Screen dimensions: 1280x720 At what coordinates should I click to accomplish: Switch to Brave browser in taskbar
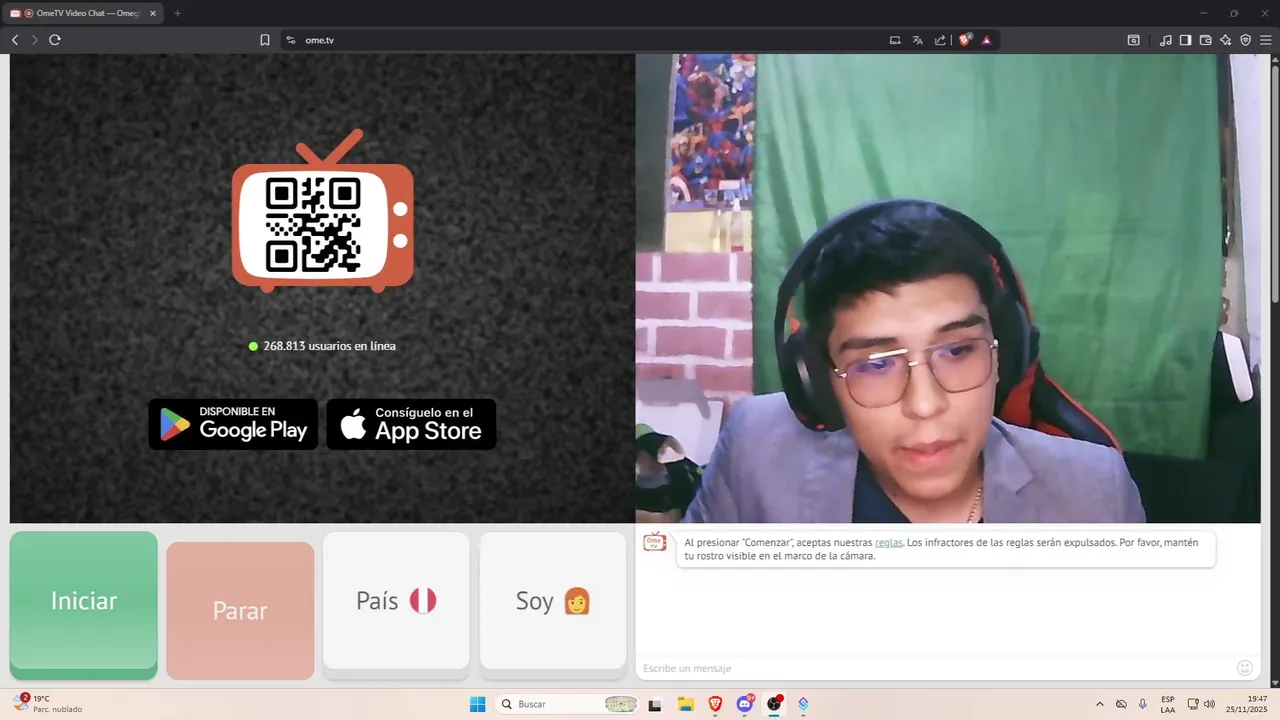click(715, 704)
